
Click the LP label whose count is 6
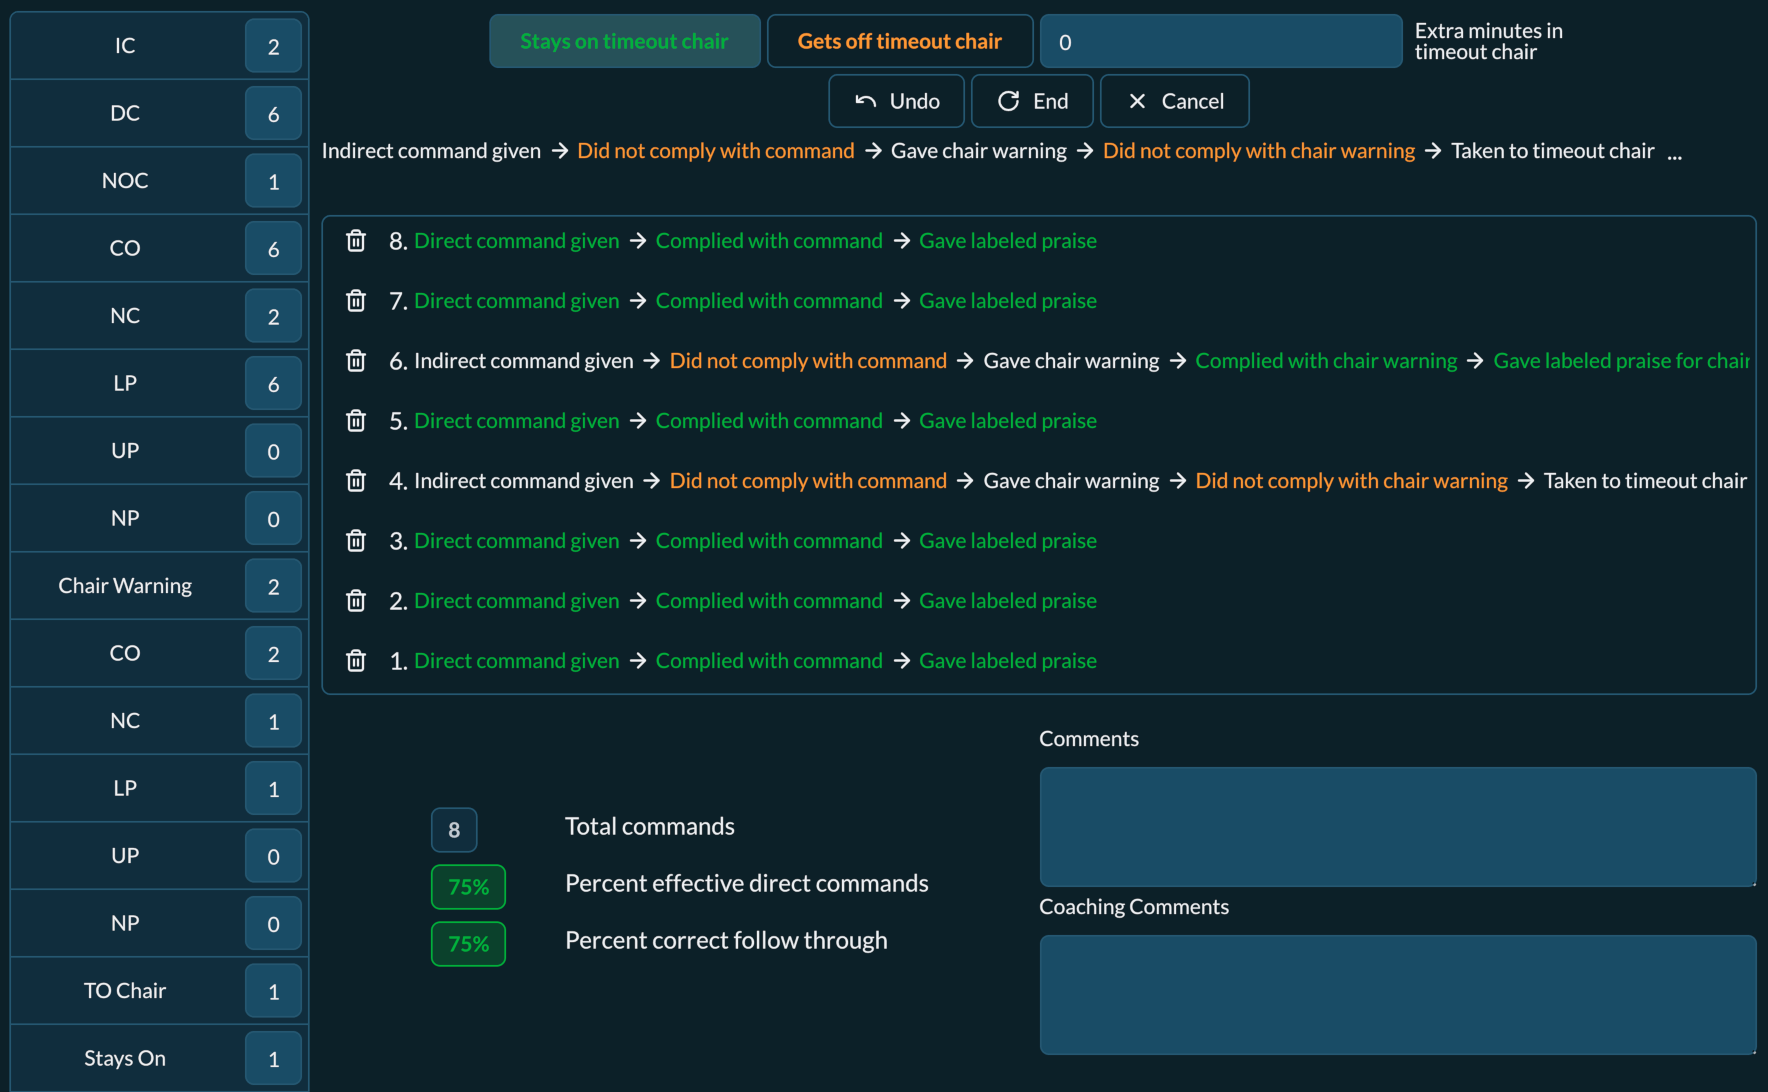[x=125, y=383]
